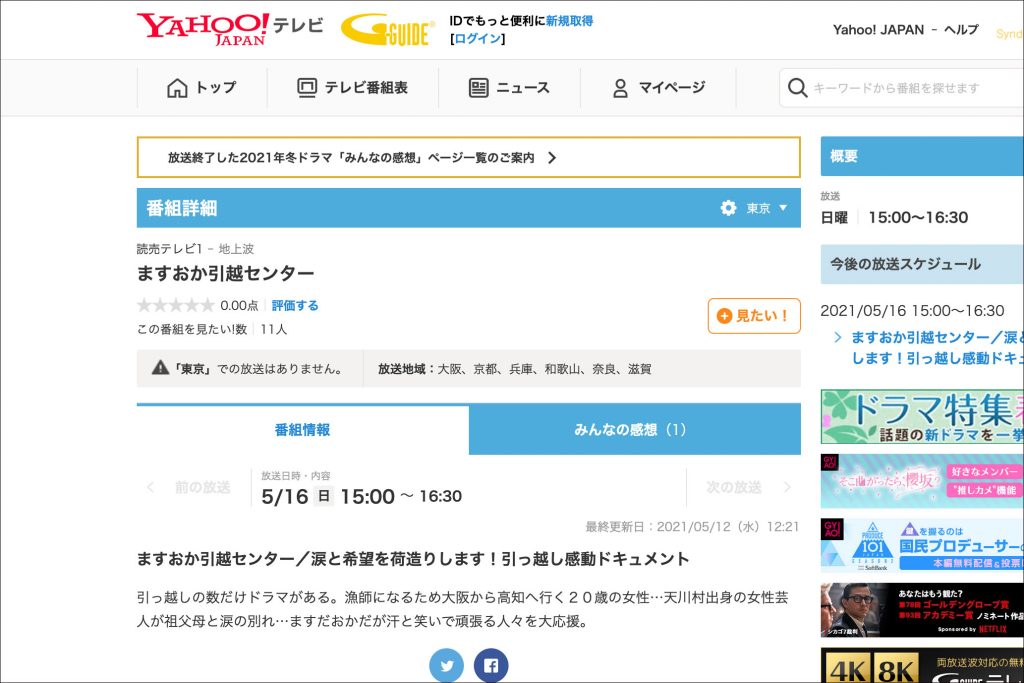Click the ログイン link
1024x683 pixels.
tap(478, 39)
